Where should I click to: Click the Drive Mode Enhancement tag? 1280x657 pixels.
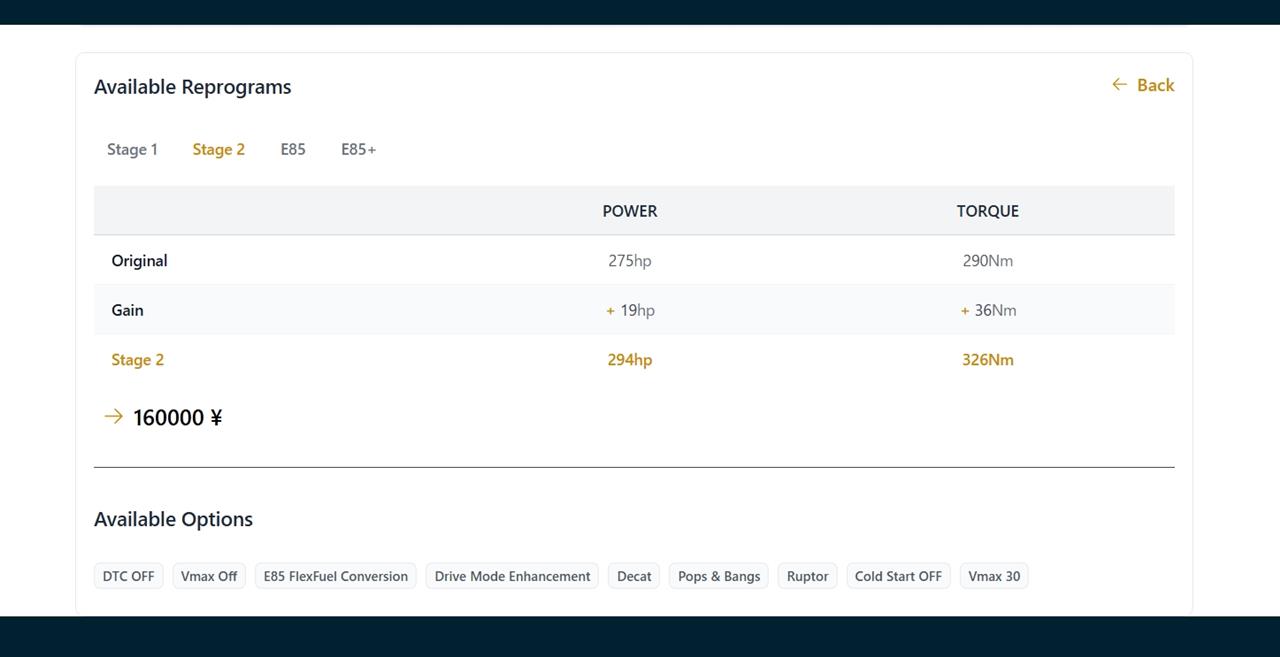point(512,576)
